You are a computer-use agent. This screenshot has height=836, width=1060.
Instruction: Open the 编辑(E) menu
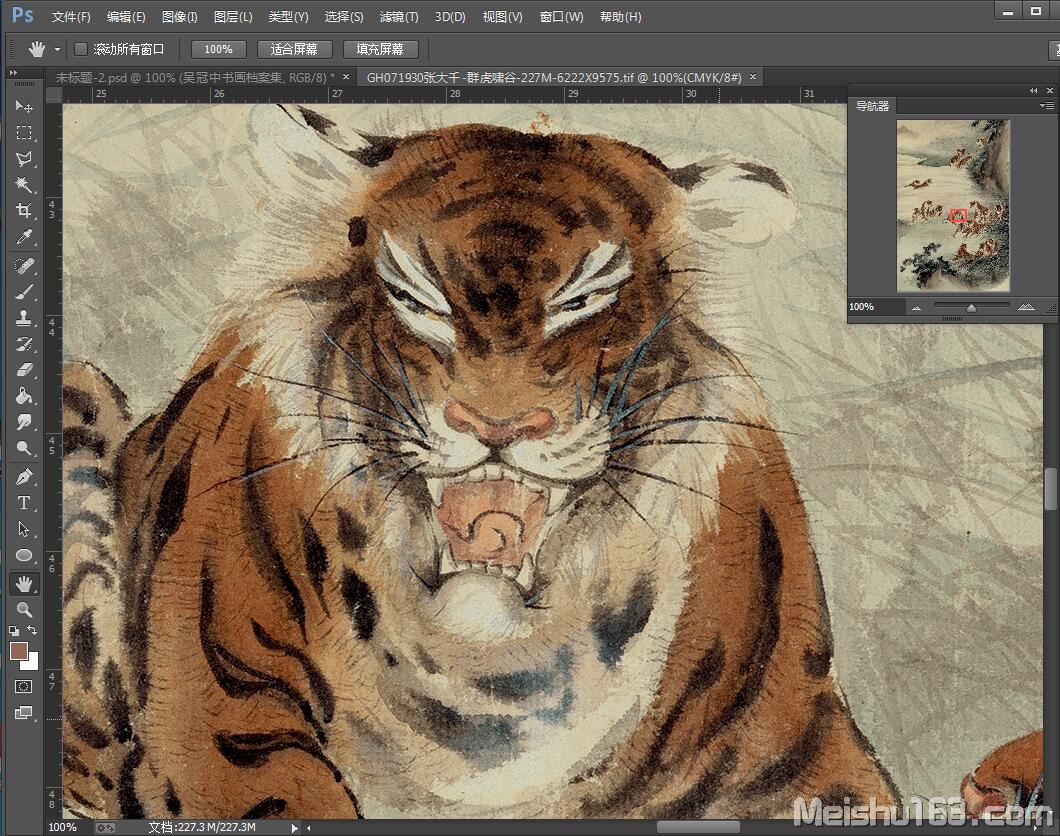coord(126,17)
